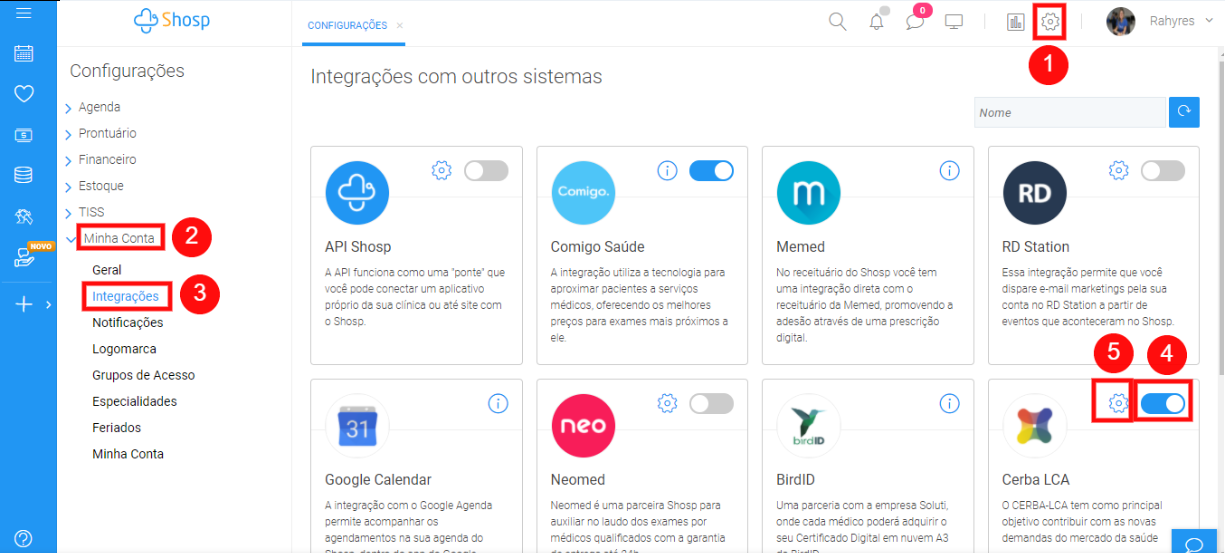Open RD Station settings gear
1225x553 pixels.
(x=1119, y=171)
